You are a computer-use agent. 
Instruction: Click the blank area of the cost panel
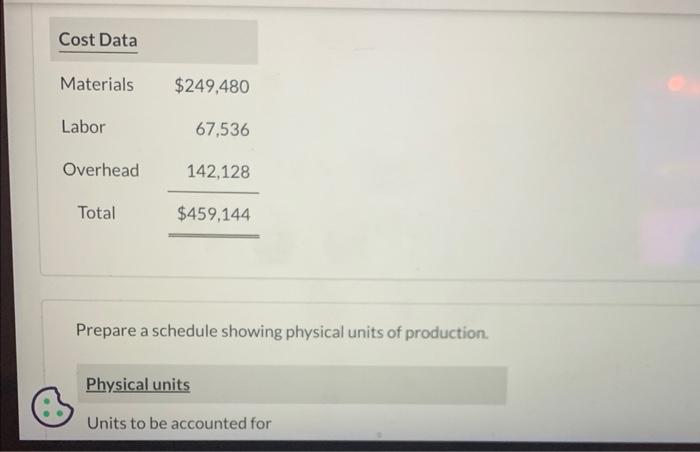446,156
